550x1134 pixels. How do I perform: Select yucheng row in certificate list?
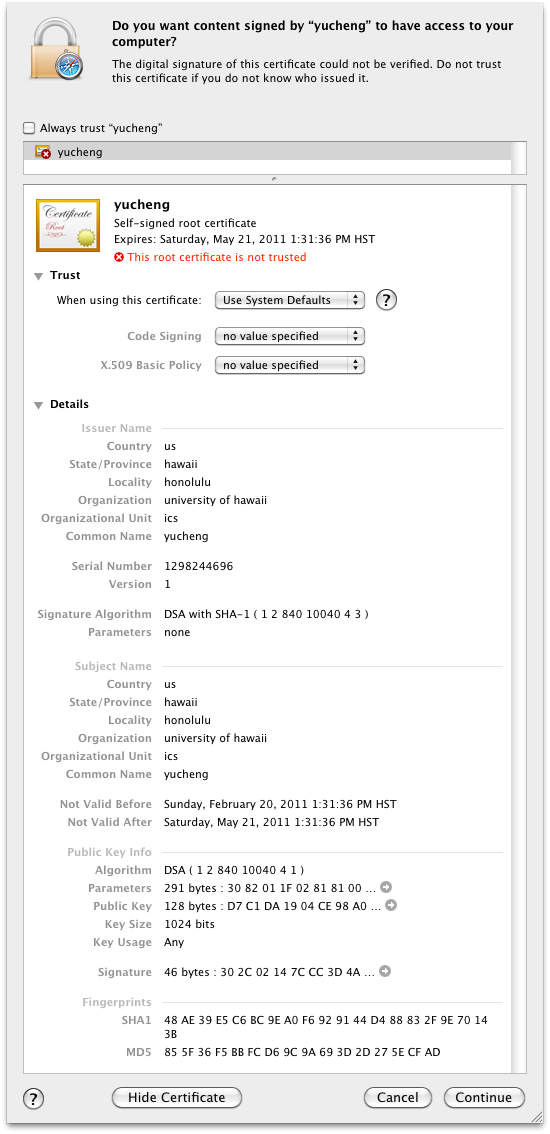(267, 152)
